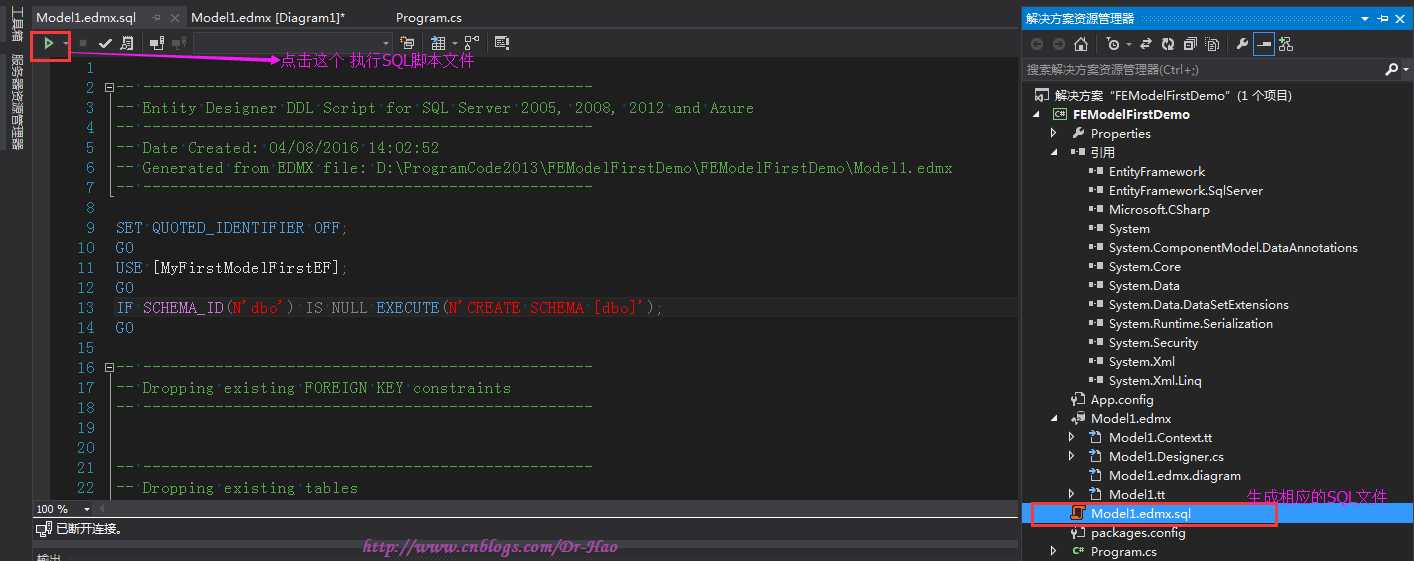Select EntityFramework reference

1156,171
